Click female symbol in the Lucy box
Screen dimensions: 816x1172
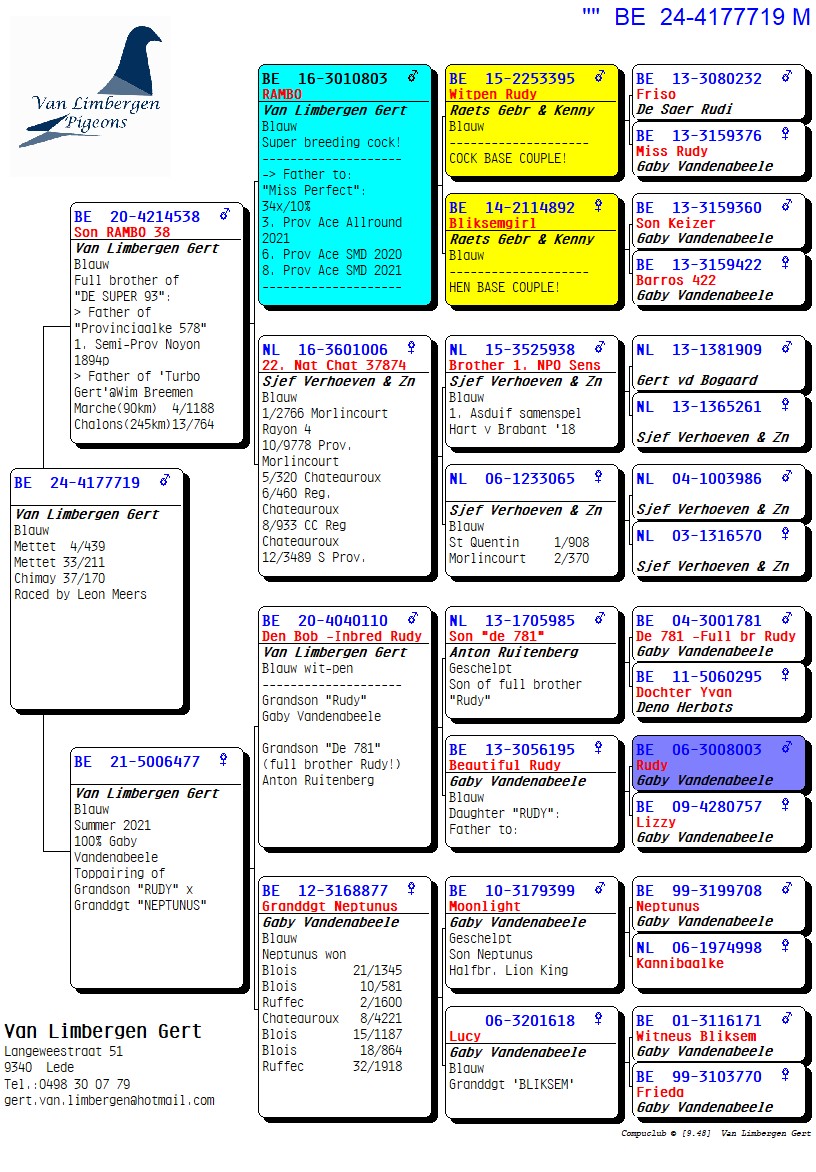point(599,1019)
